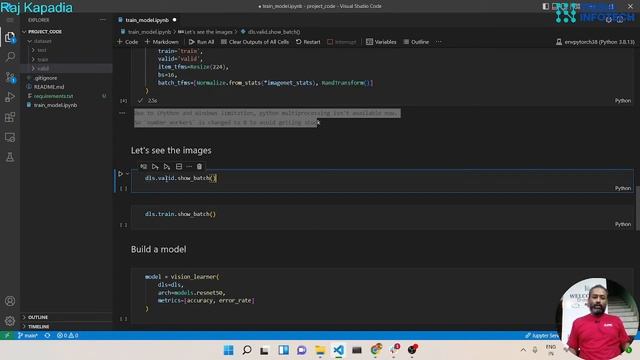640x360 pixels.
Task: Click the hamburger menu above the activity bar
Action: pyautogui.click(x=10, y=20)
